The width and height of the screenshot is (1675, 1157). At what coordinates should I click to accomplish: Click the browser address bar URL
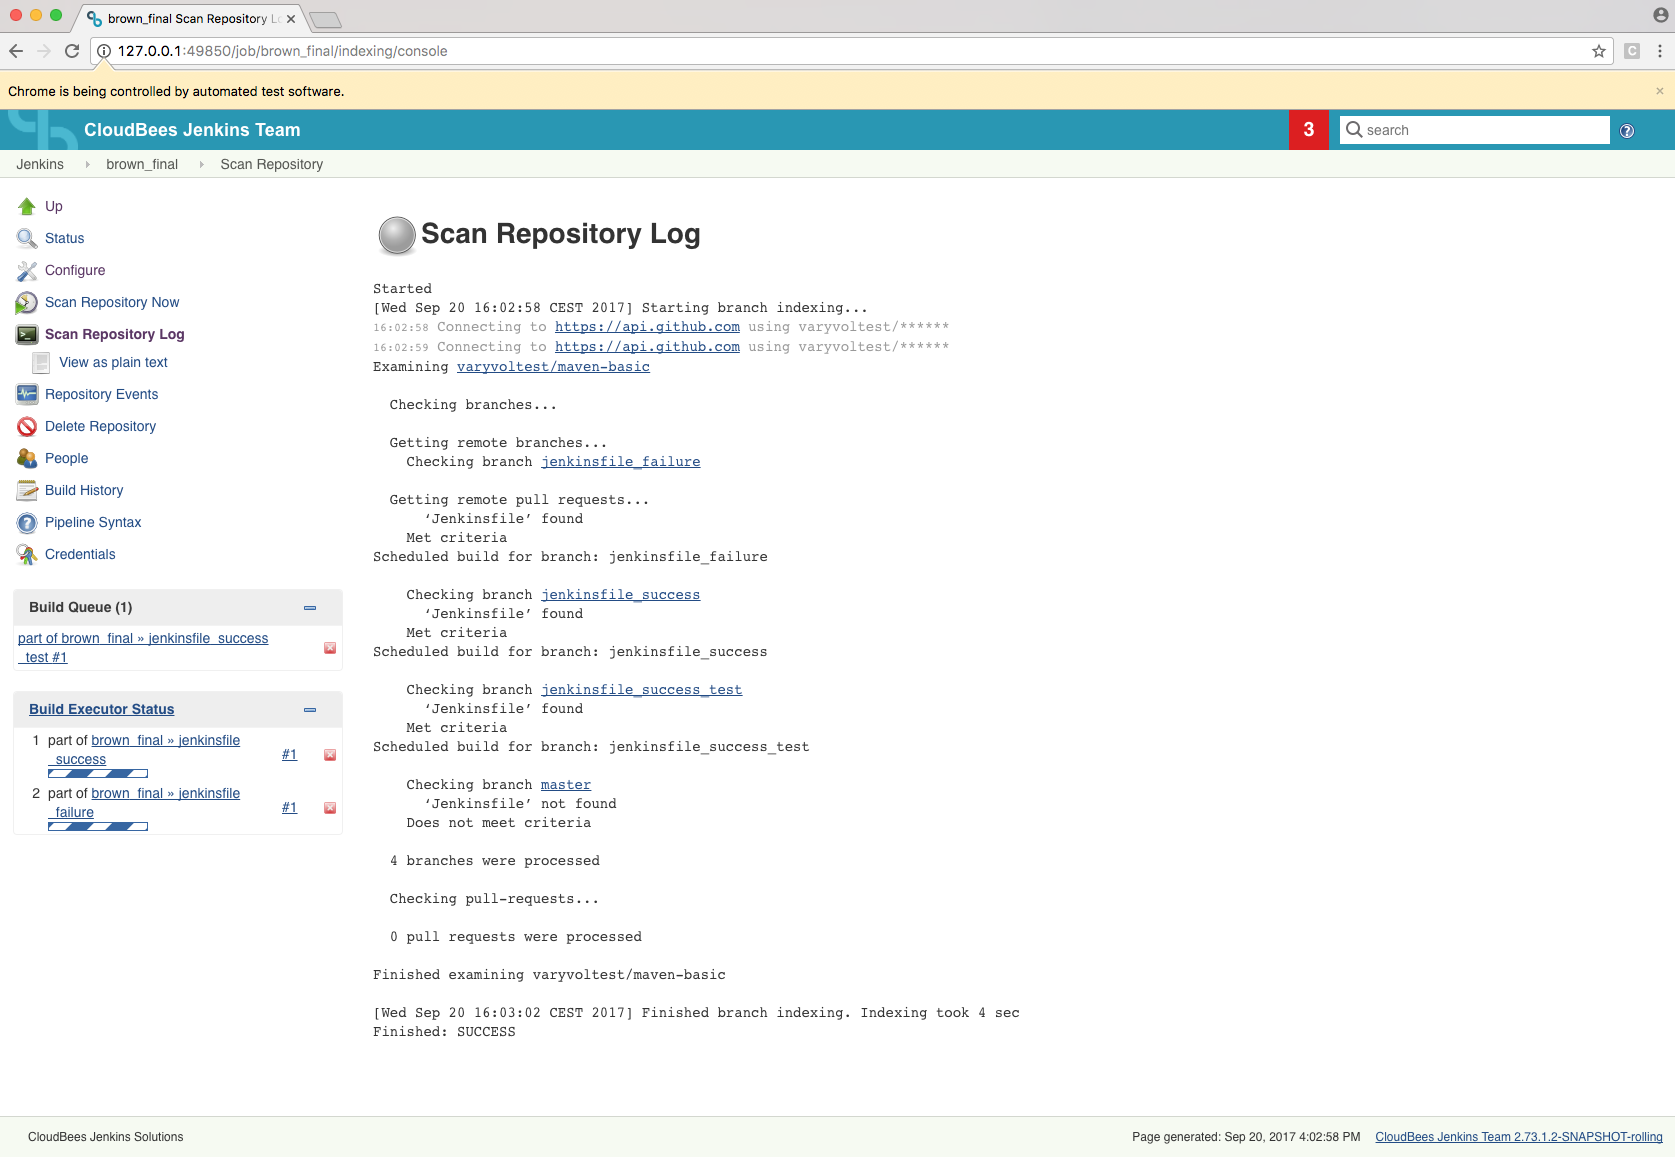282,51
